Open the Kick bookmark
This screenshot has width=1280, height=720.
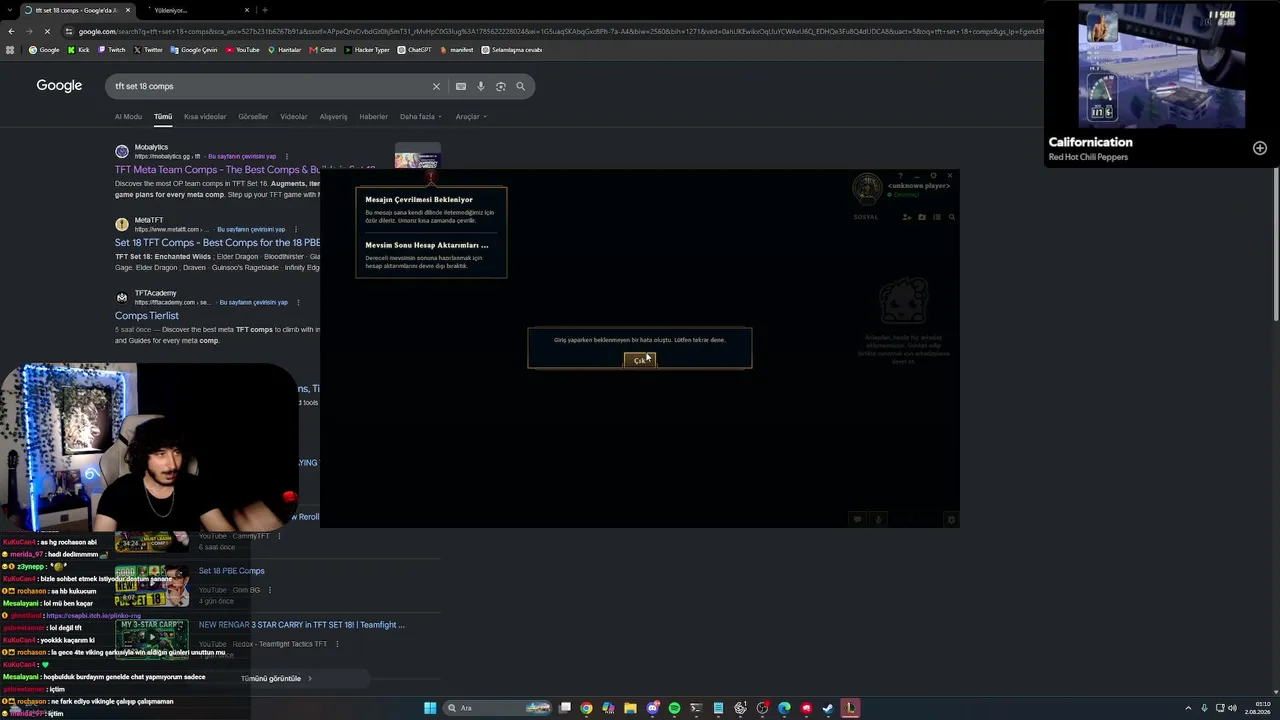[78, 50]
